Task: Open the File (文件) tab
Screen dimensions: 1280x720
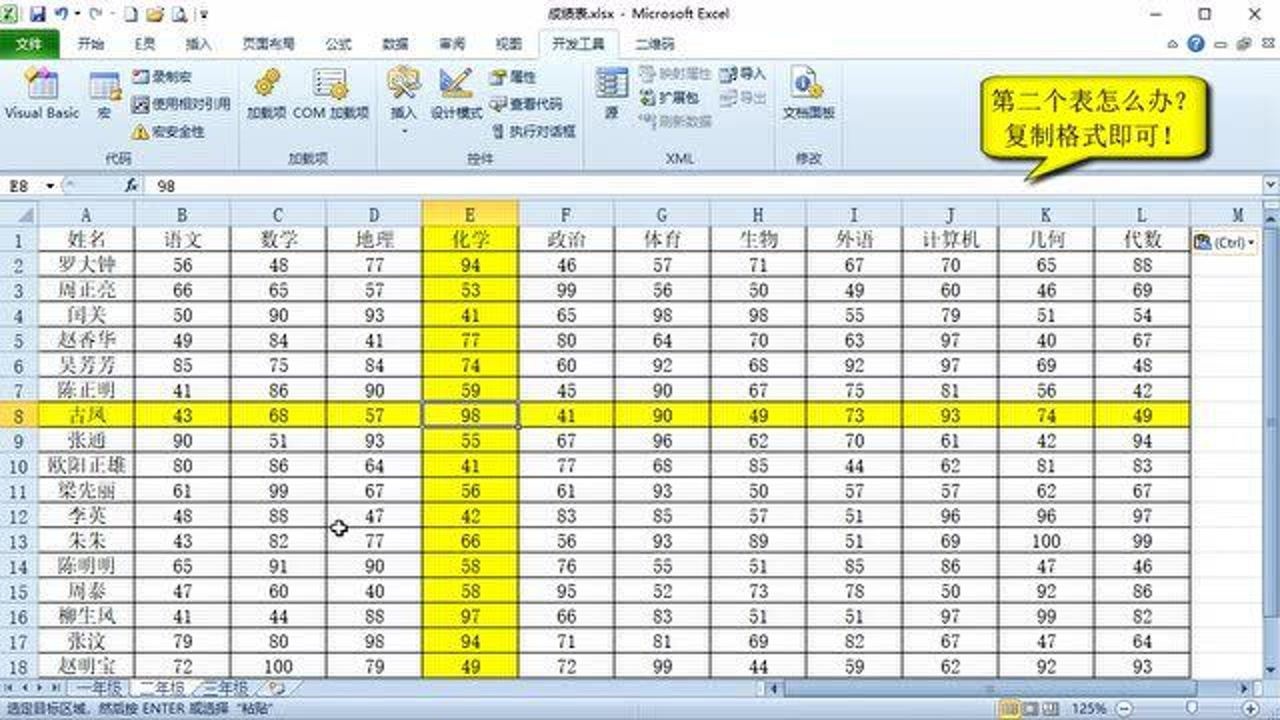Action: [x=30, y=44]
